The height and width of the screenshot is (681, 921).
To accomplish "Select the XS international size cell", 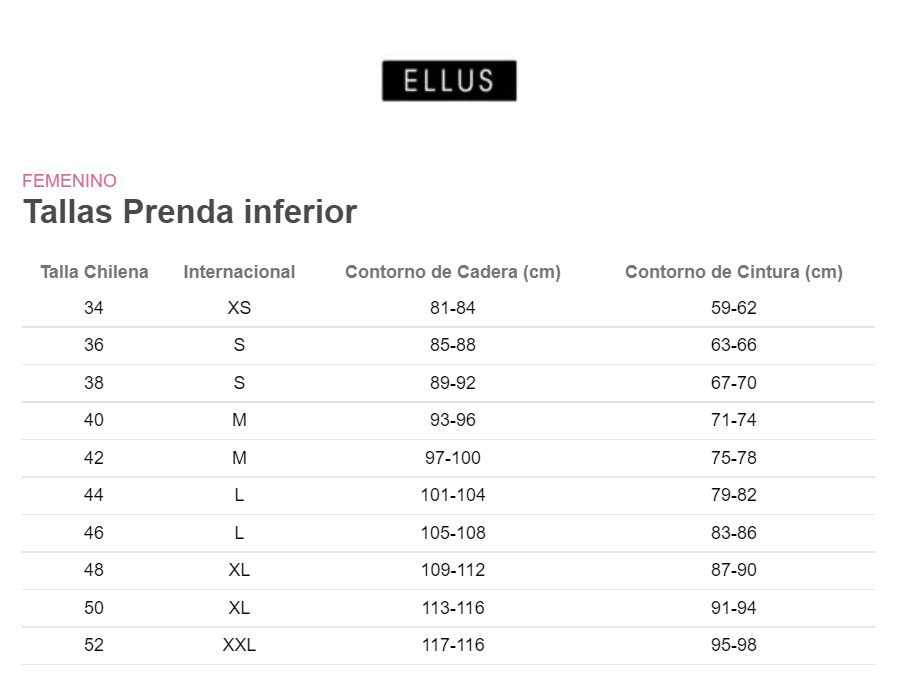I will pyautogui.click(x=239, y=308).
